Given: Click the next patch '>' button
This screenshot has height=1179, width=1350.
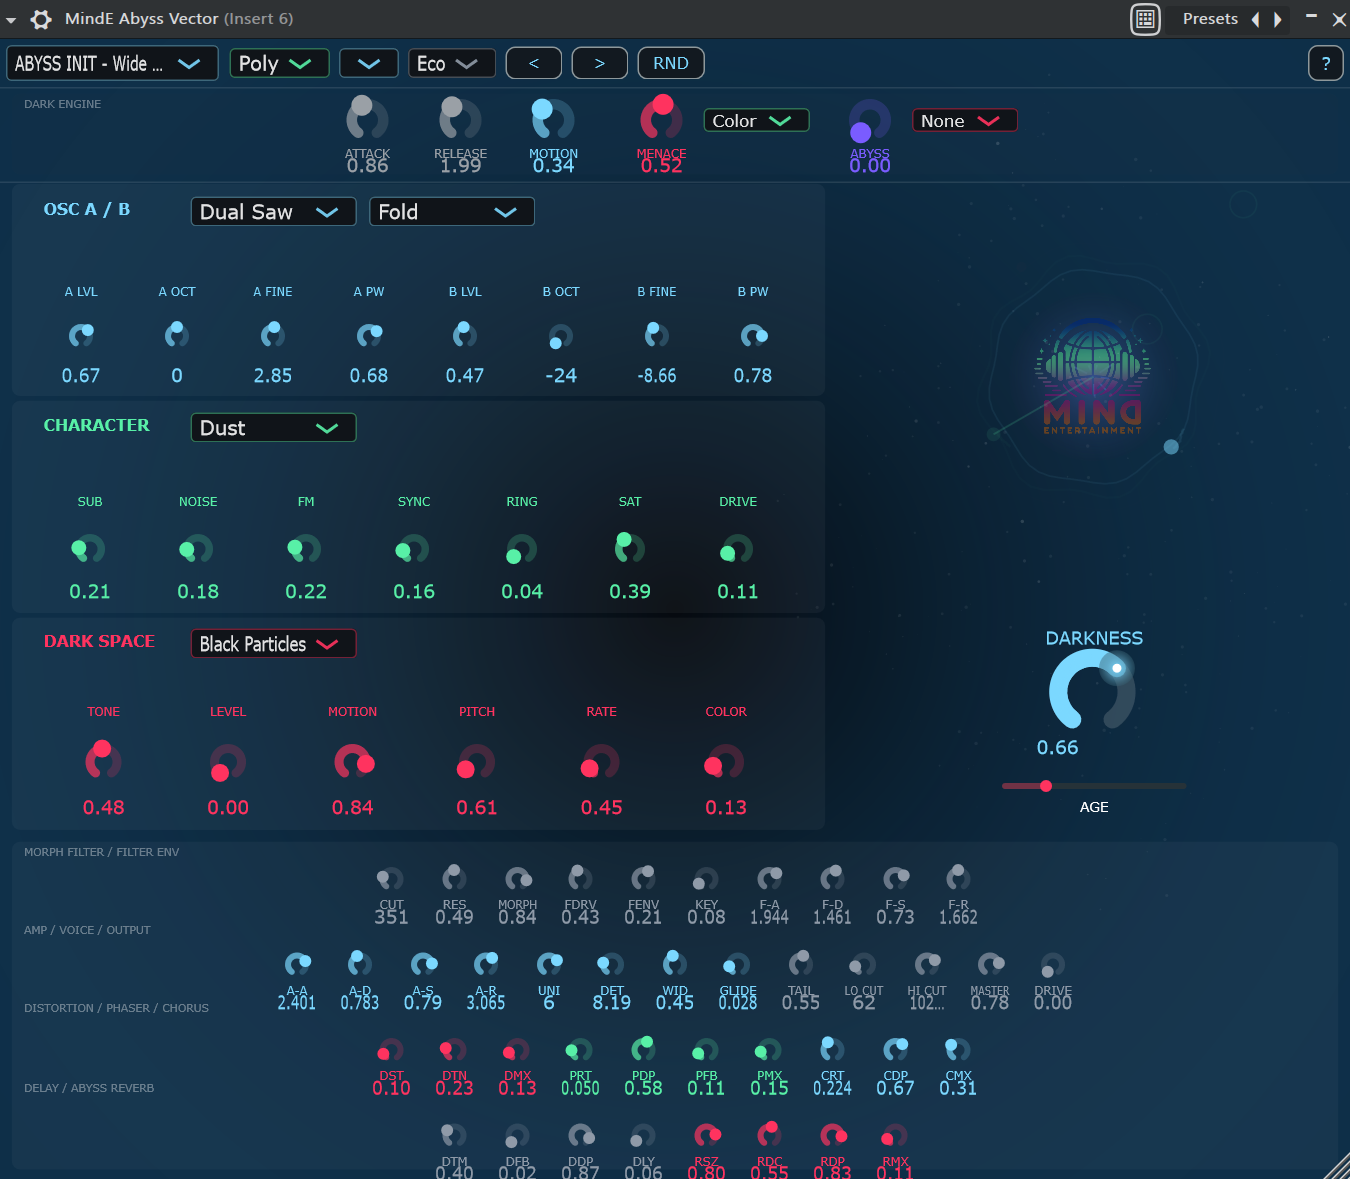Looking at the screenshot, I should [x=600, y=63].
